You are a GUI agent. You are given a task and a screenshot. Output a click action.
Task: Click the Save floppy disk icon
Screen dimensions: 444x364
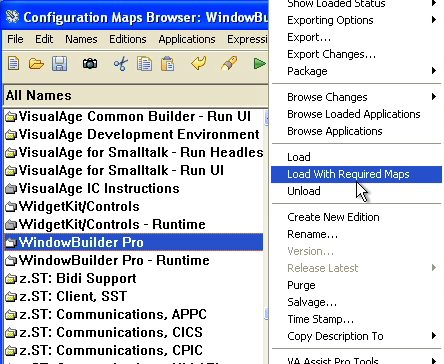pyautogui.click(x=59, y=63)
